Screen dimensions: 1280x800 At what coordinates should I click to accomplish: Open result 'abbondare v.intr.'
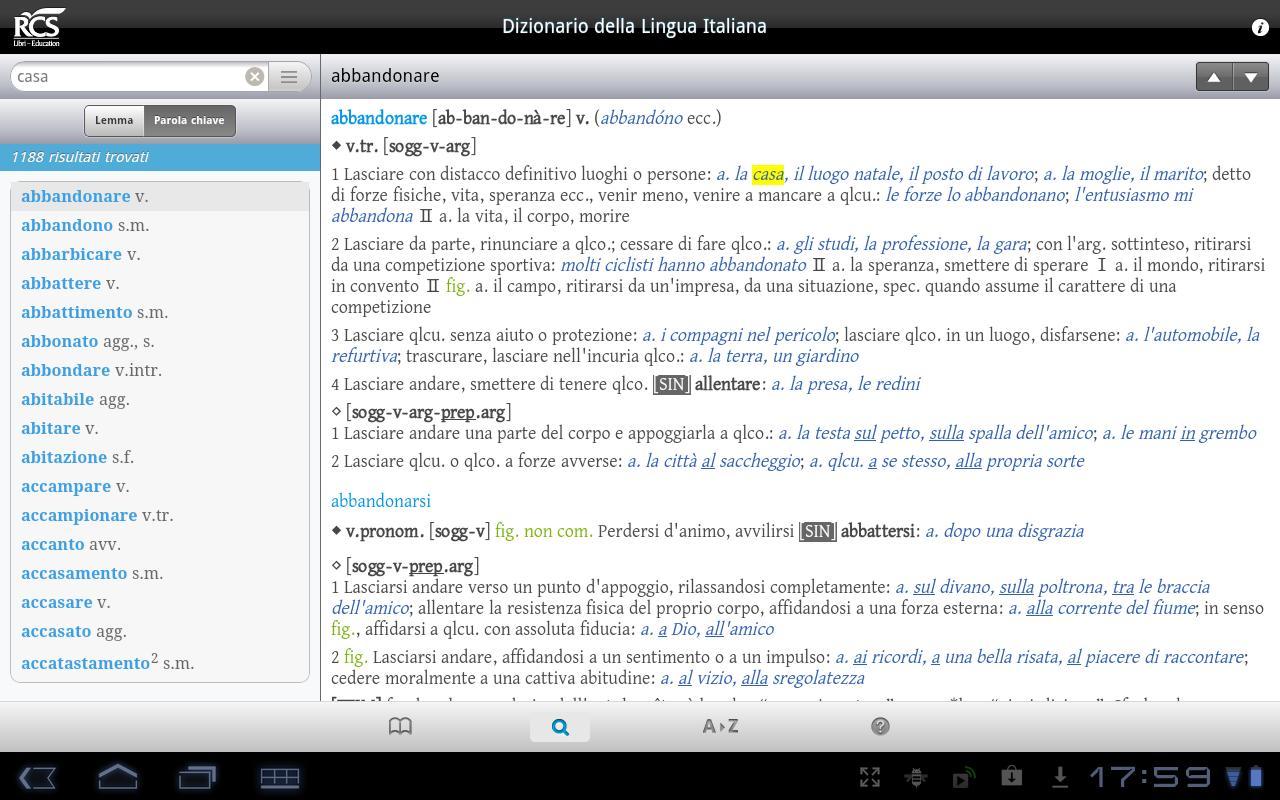pyautogui.click(x=160, y=370)
